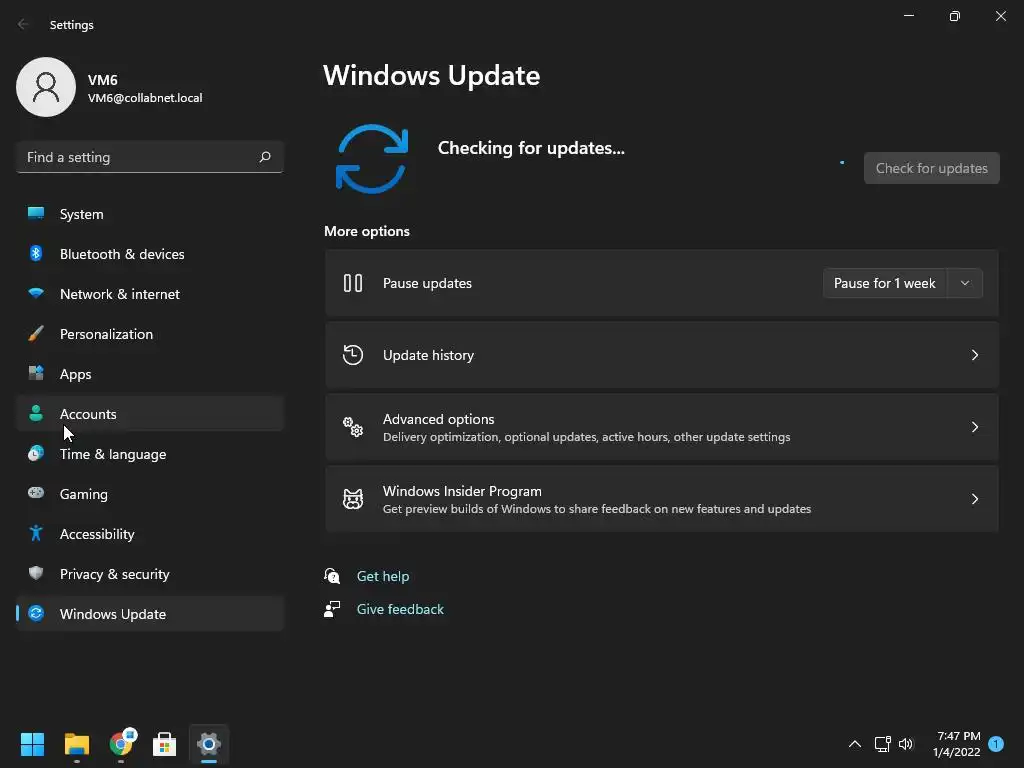Click the Give feedback person icon
Screen dimensions: 1024x768
(332, 609)
